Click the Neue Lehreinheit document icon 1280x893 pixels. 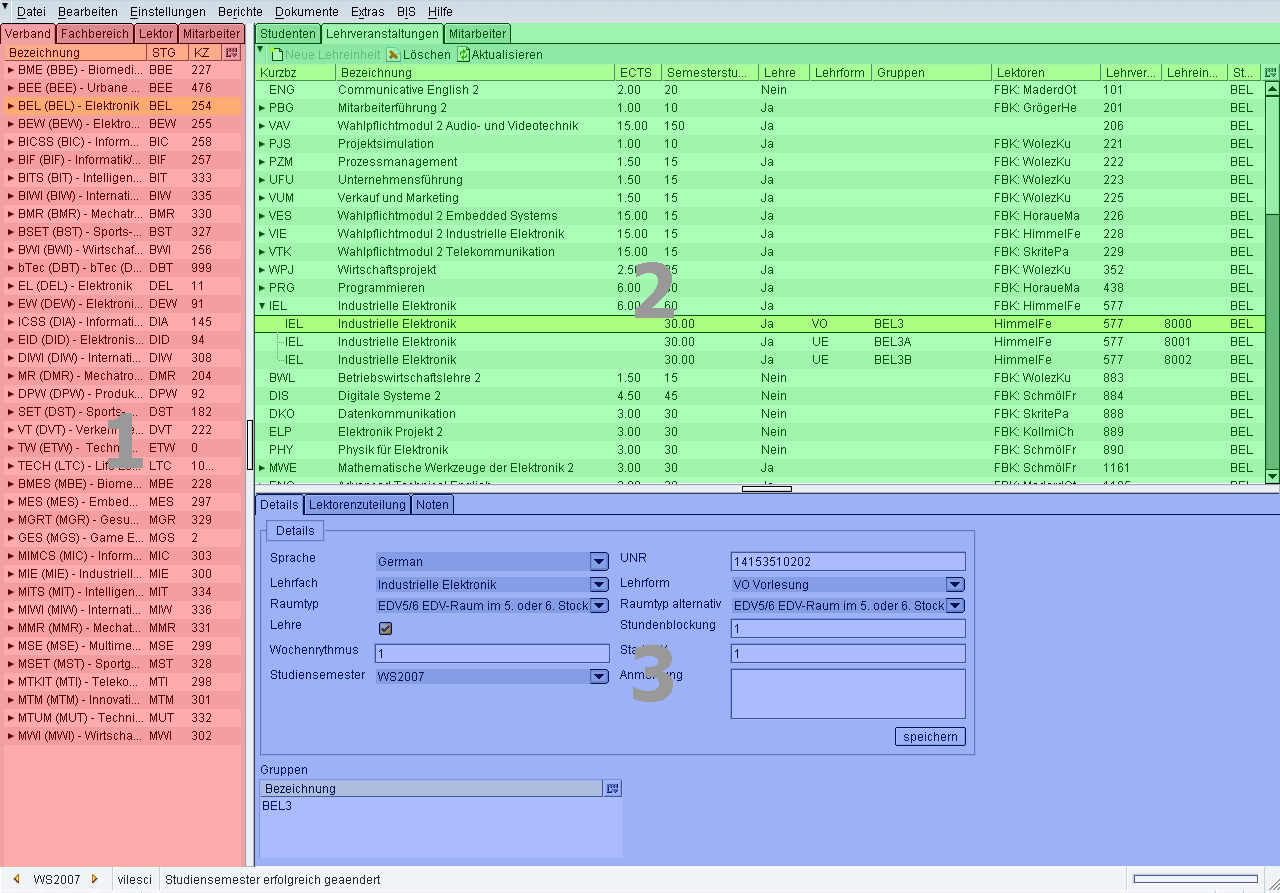pos(277,55)
